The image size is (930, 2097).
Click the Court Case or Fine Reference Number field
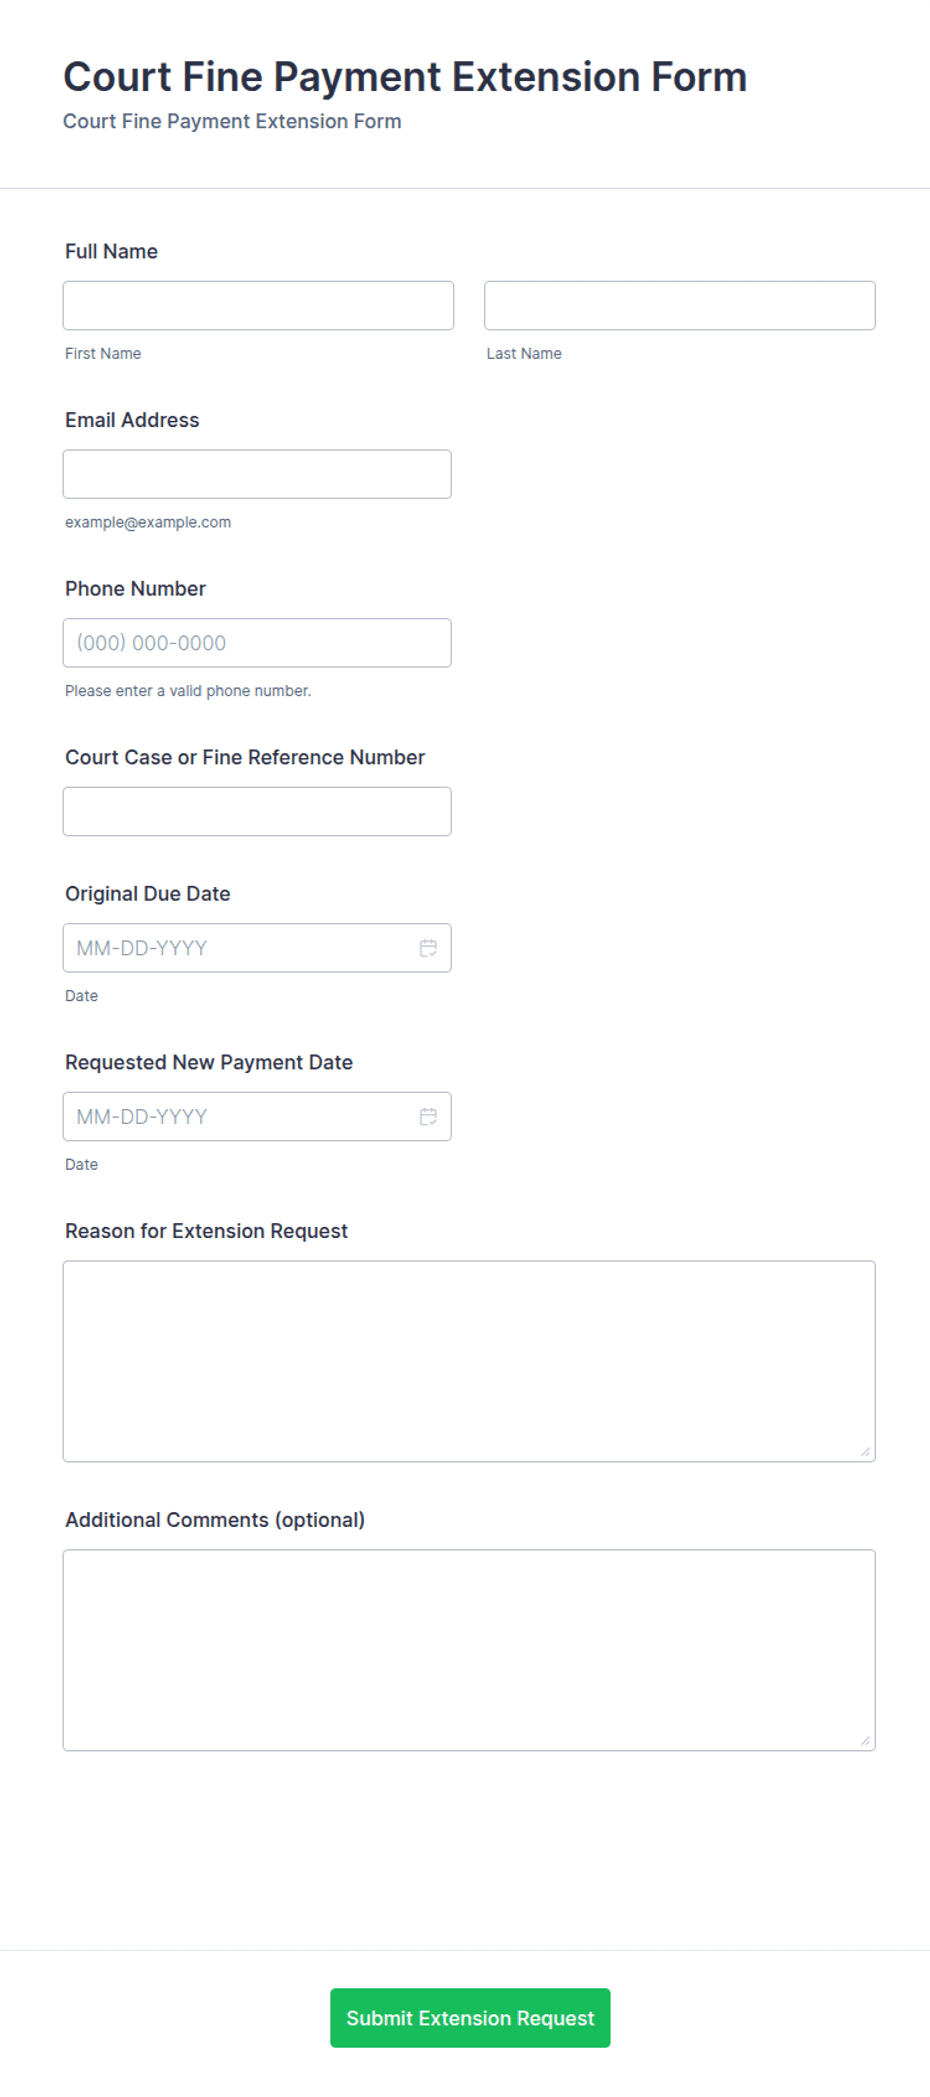coord(257,811)
